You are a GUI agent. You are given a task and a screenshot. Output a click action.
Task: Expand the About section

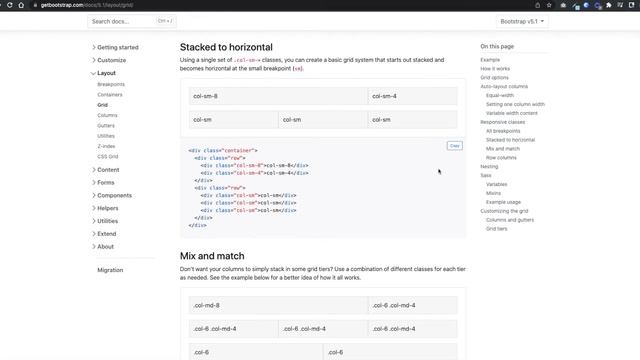pyautogui.click(x=103, y=247)
